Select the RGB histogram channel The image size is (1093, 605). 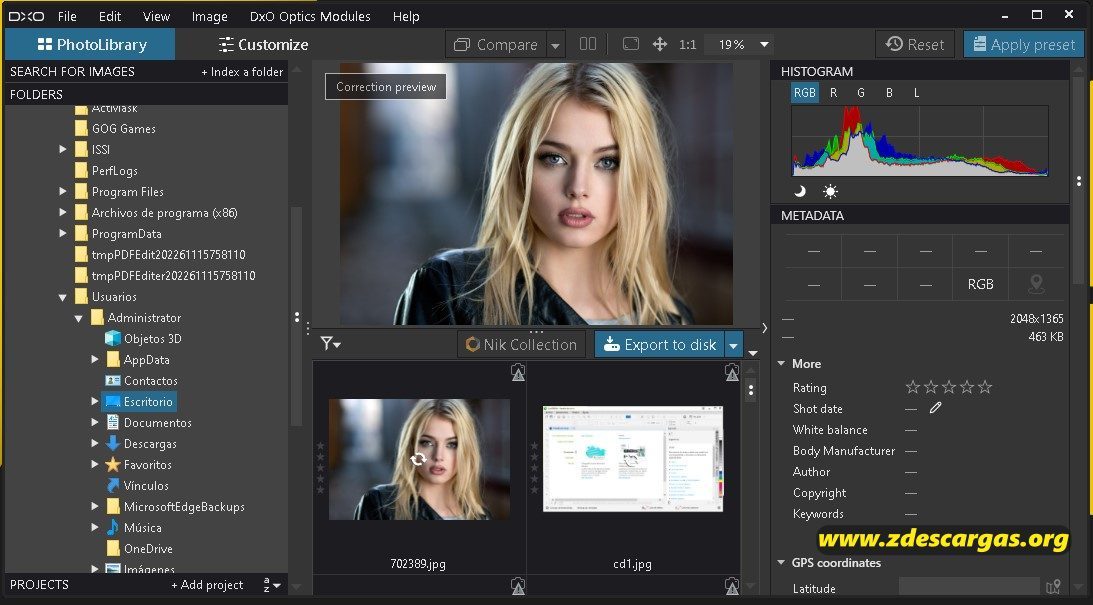[804, 93]
